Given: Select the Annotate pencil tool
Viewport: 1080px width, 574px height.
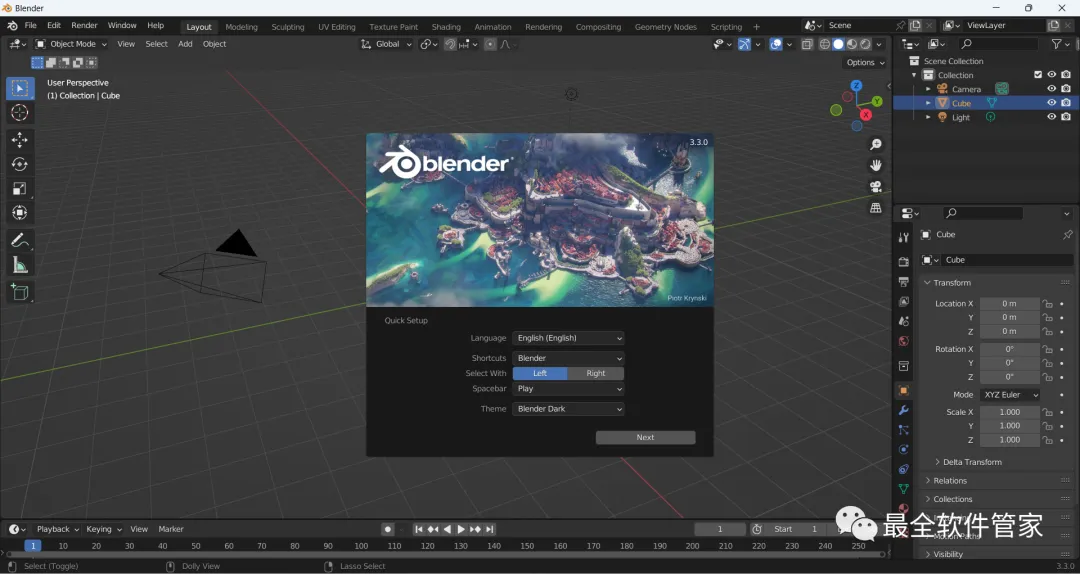Looking at the screenshot, I should [x=19, y=241].
